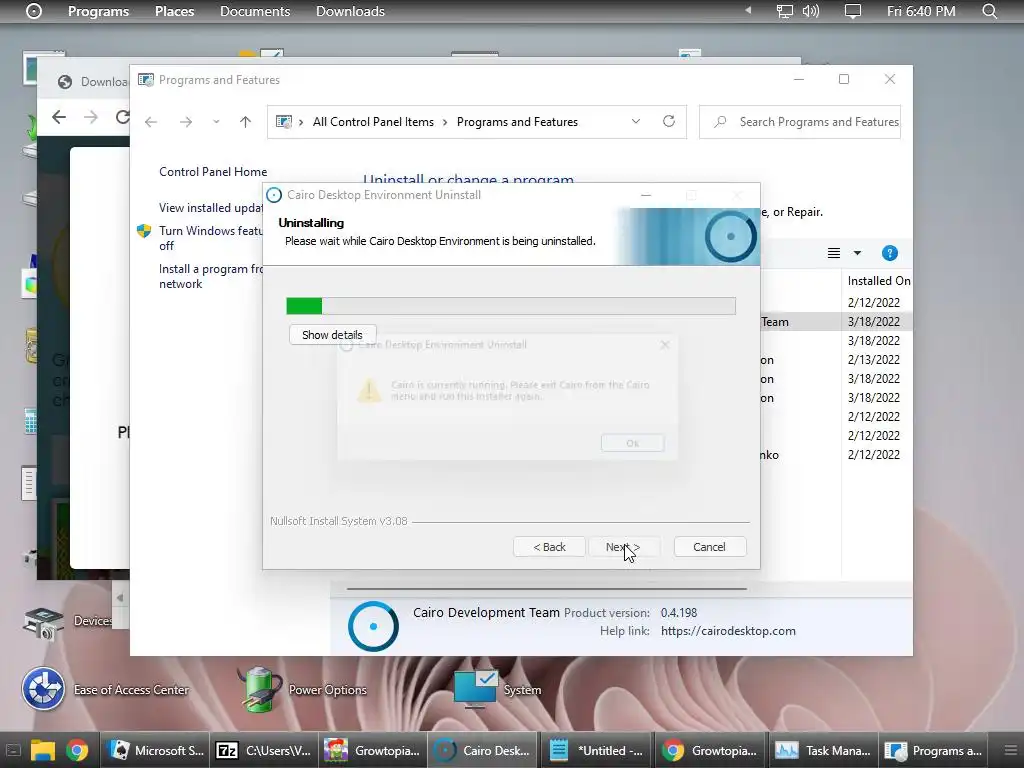Open the cairodesktop.com help link
Viewport: 1024px width, 768px height.
click(x=728, y=631)
